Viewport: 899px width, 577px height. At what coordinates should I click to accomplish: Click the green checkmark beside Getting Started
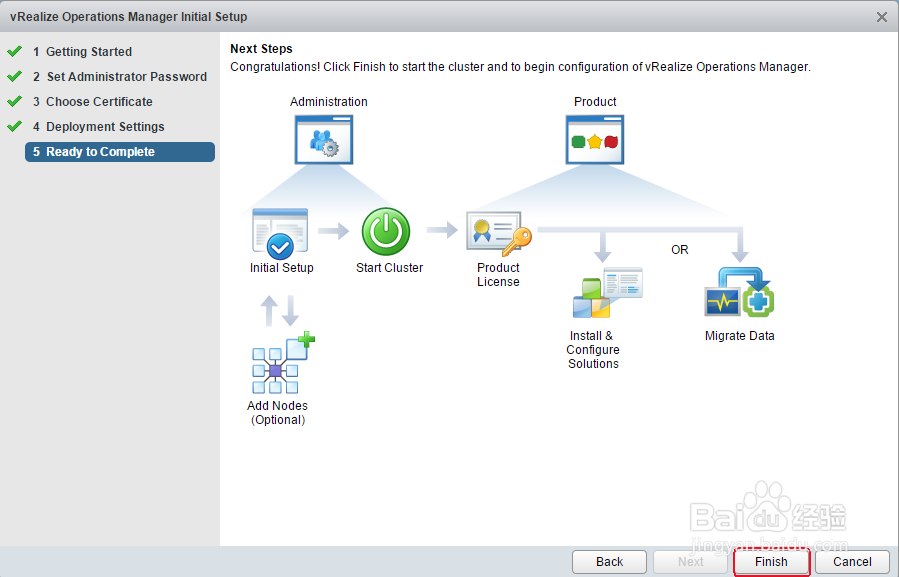tap(14, 51)
